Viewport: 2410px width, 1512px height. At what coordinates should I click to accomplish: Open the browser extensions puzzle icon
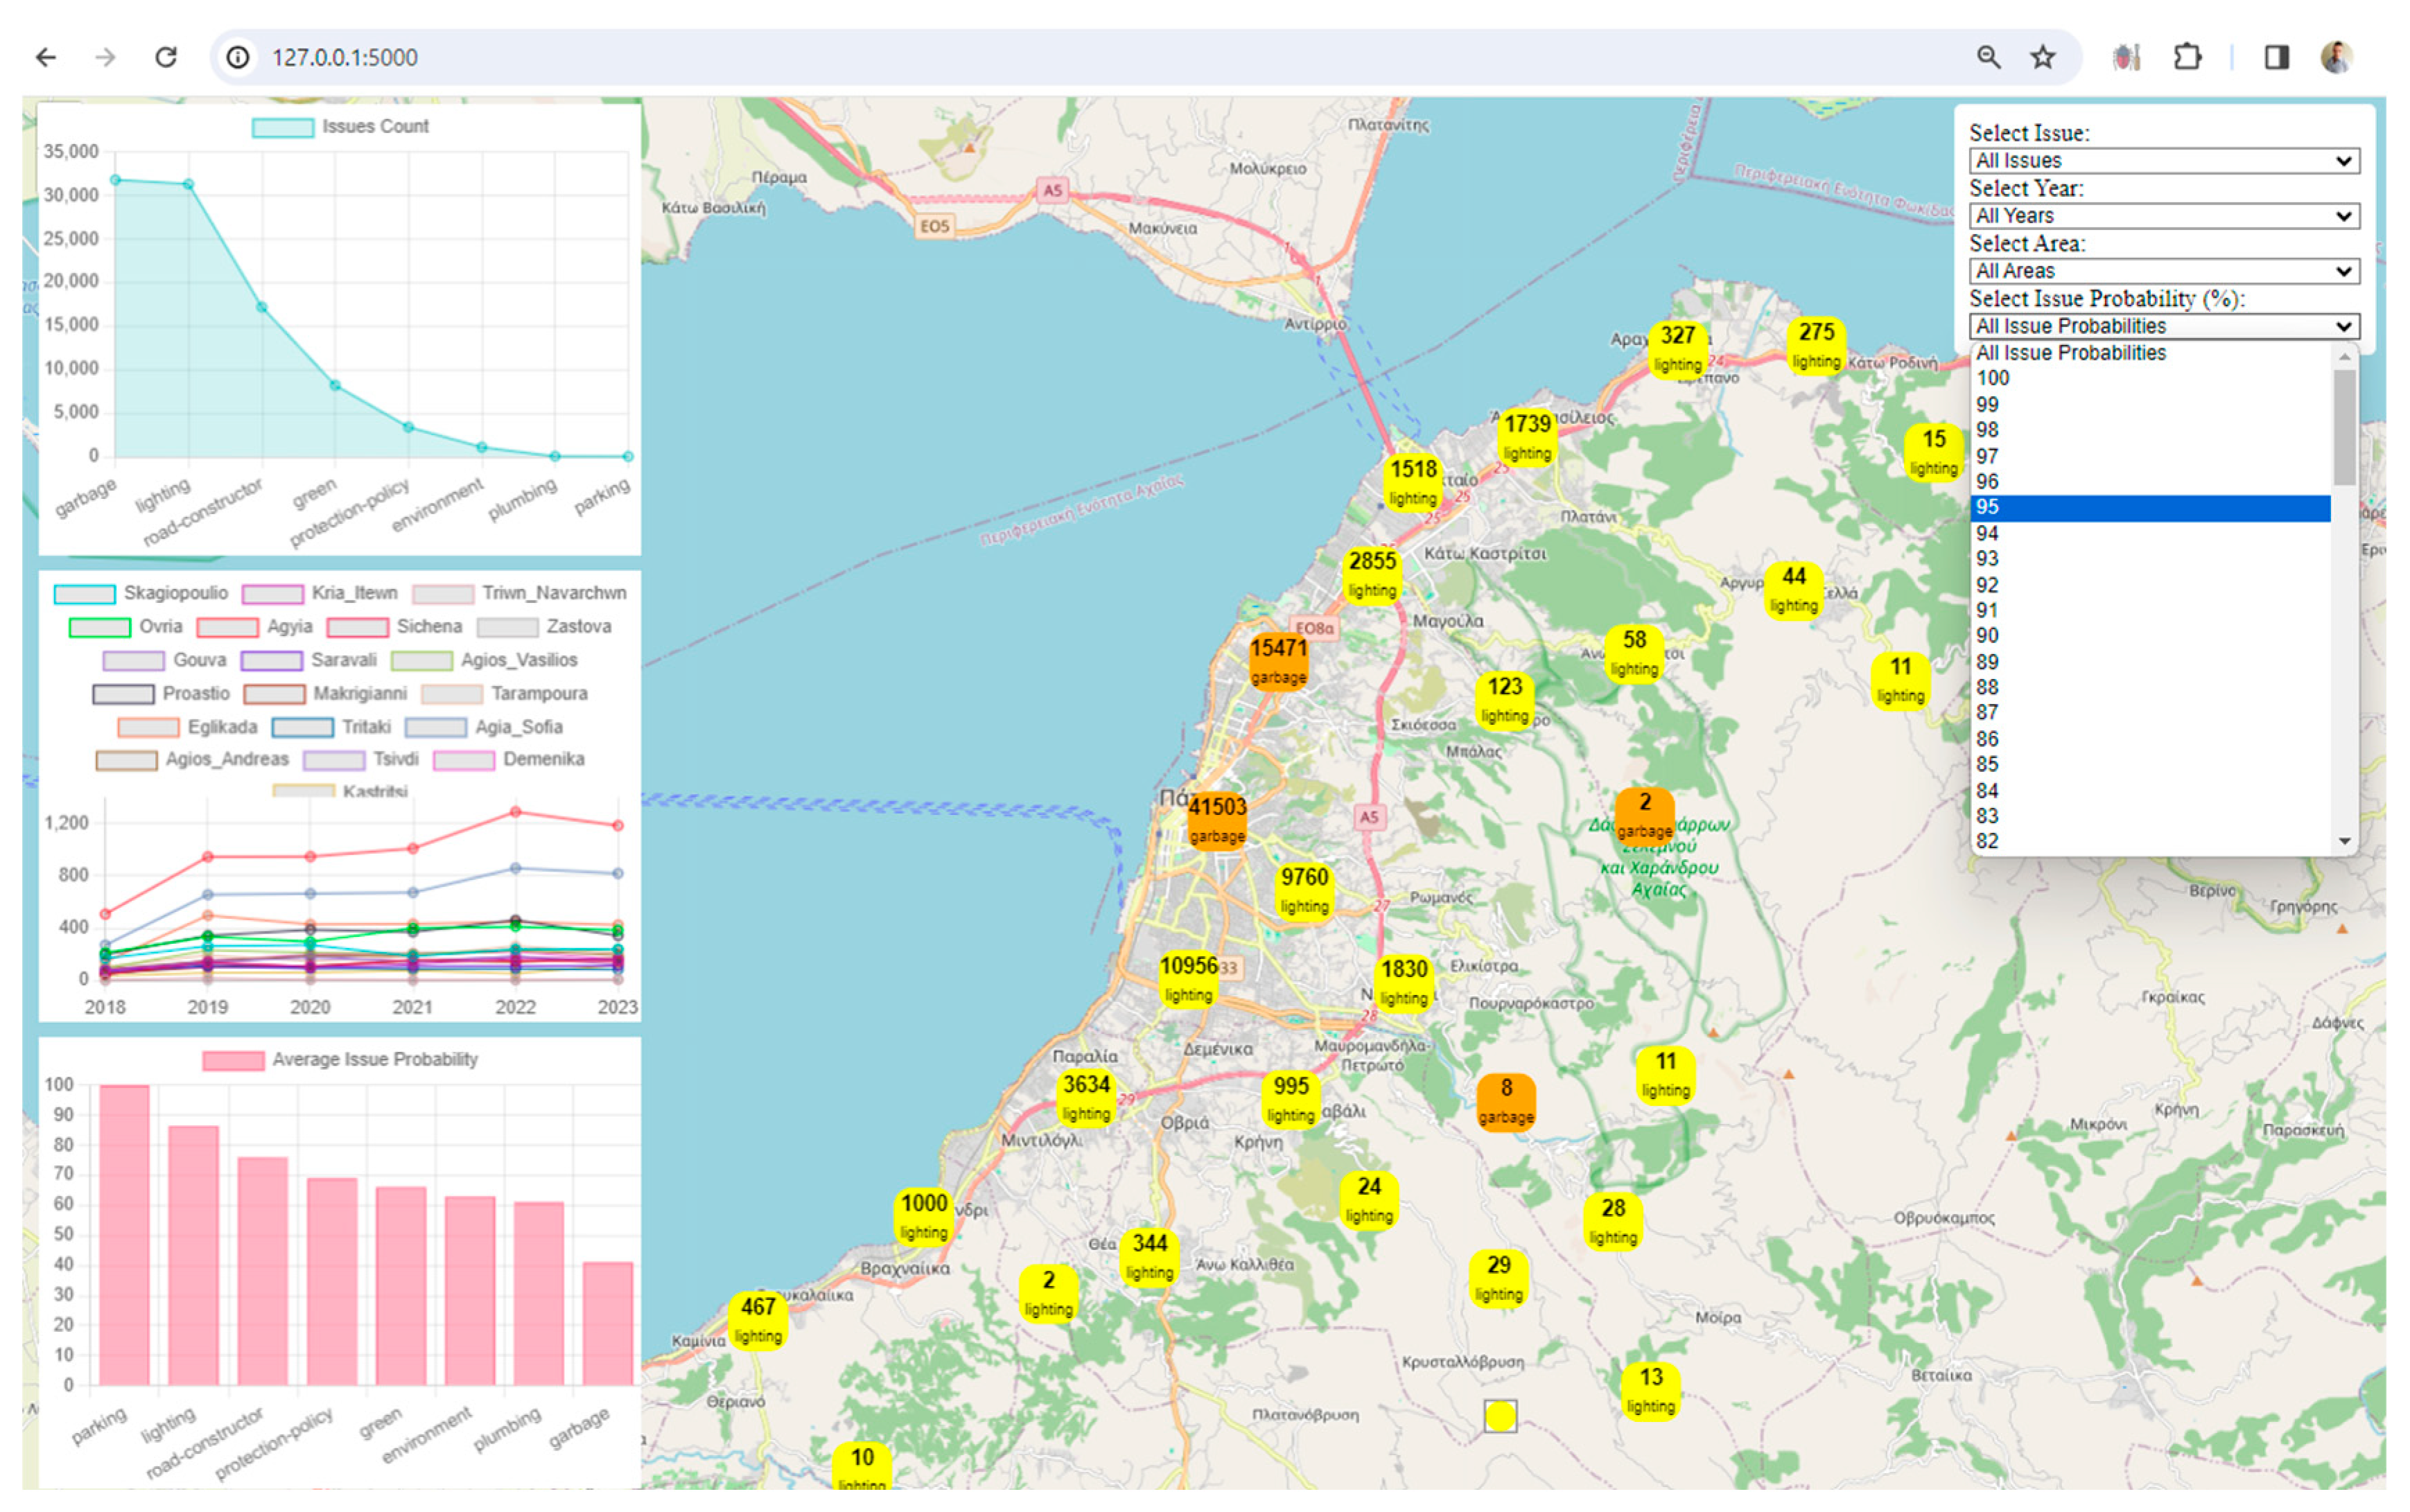(2187, 57)
